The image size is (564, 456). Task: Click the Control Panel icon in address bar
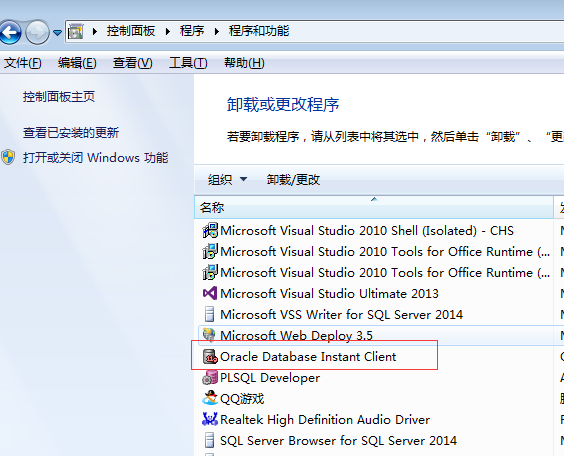tap(76, 31)
